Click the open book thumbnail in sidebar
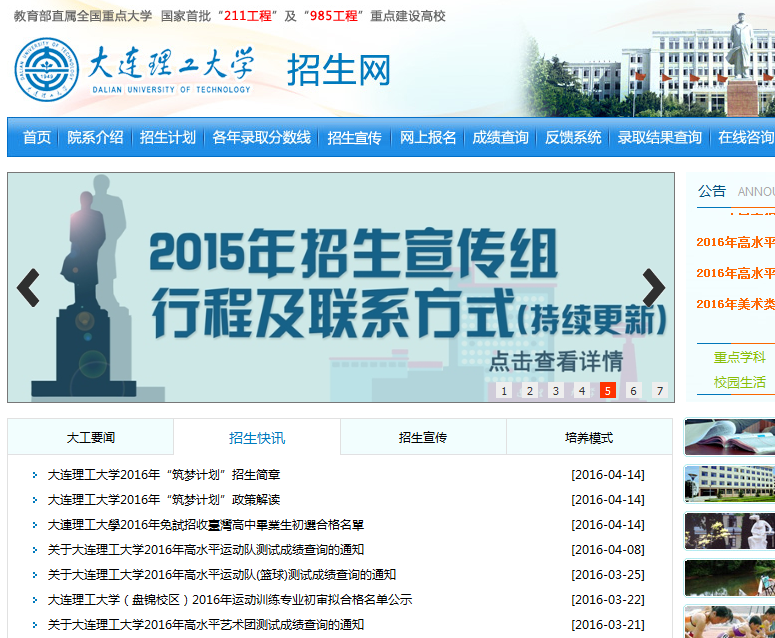 coord(730,437)
